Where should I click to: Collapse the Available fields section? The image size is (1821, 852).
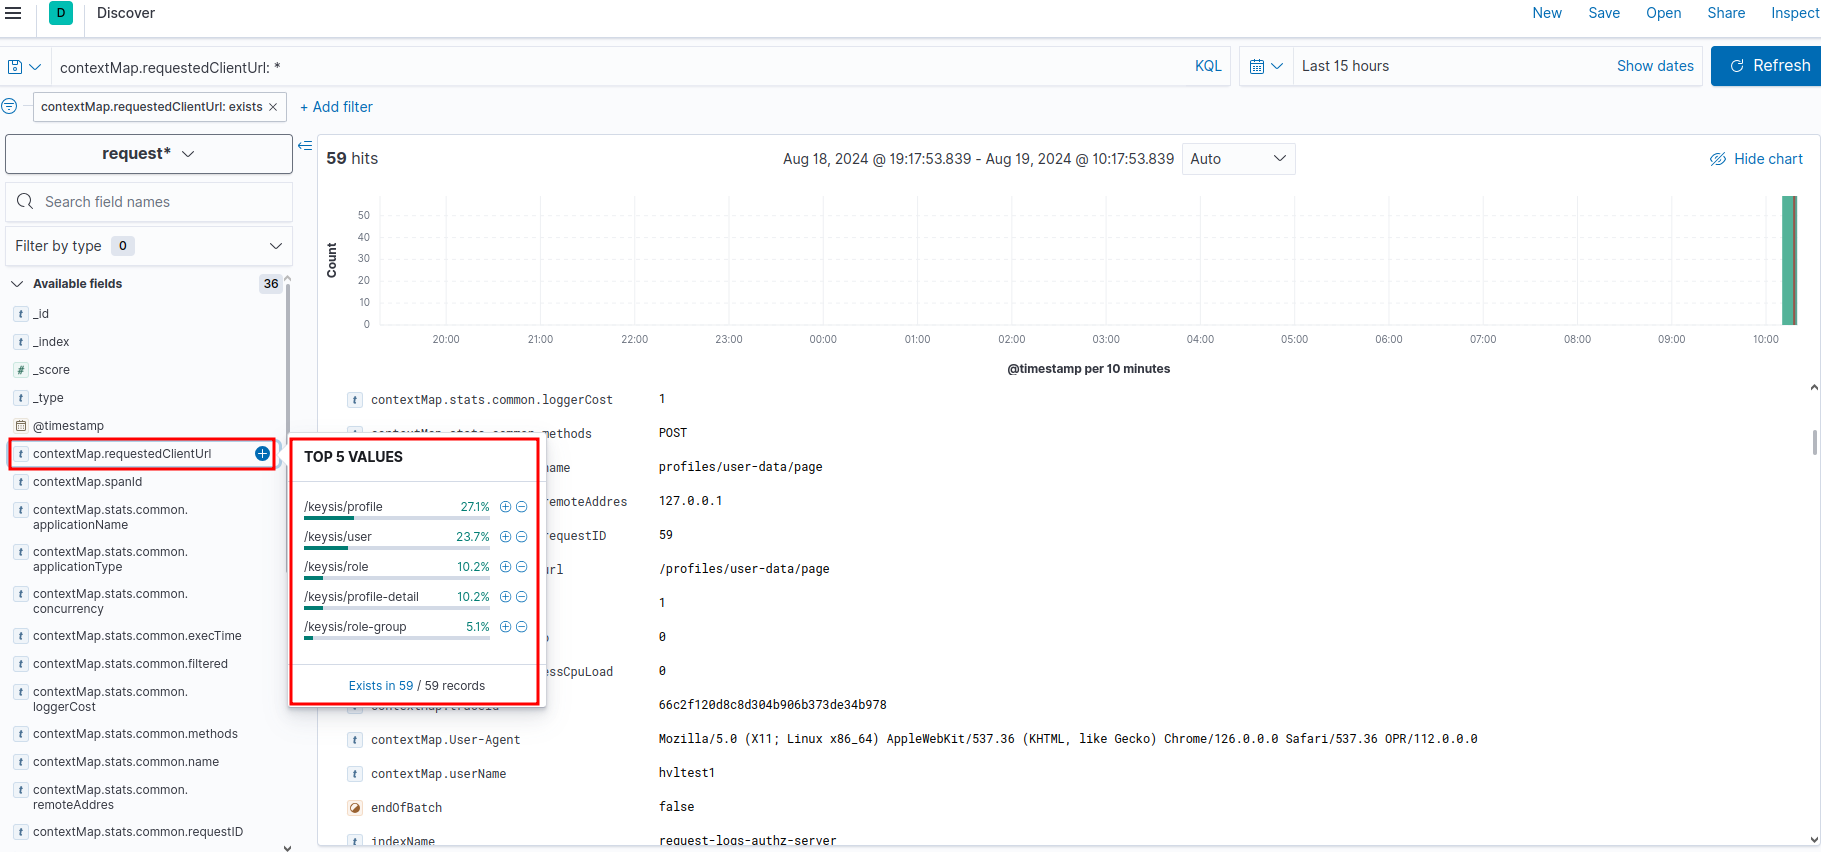click(17, 284)
